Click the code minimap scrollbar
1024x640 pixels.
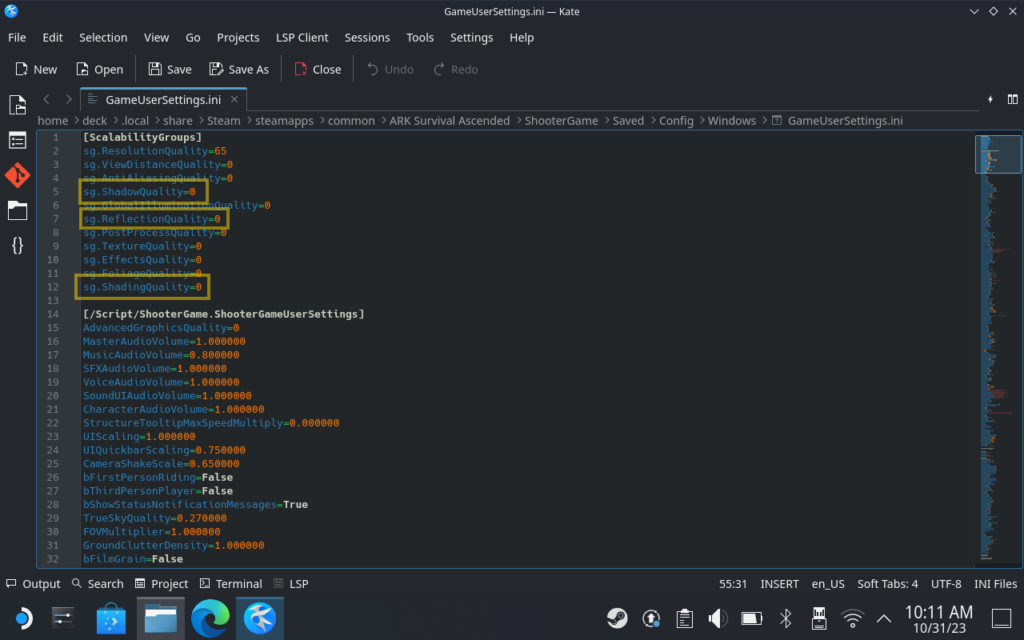click(998, 349)
